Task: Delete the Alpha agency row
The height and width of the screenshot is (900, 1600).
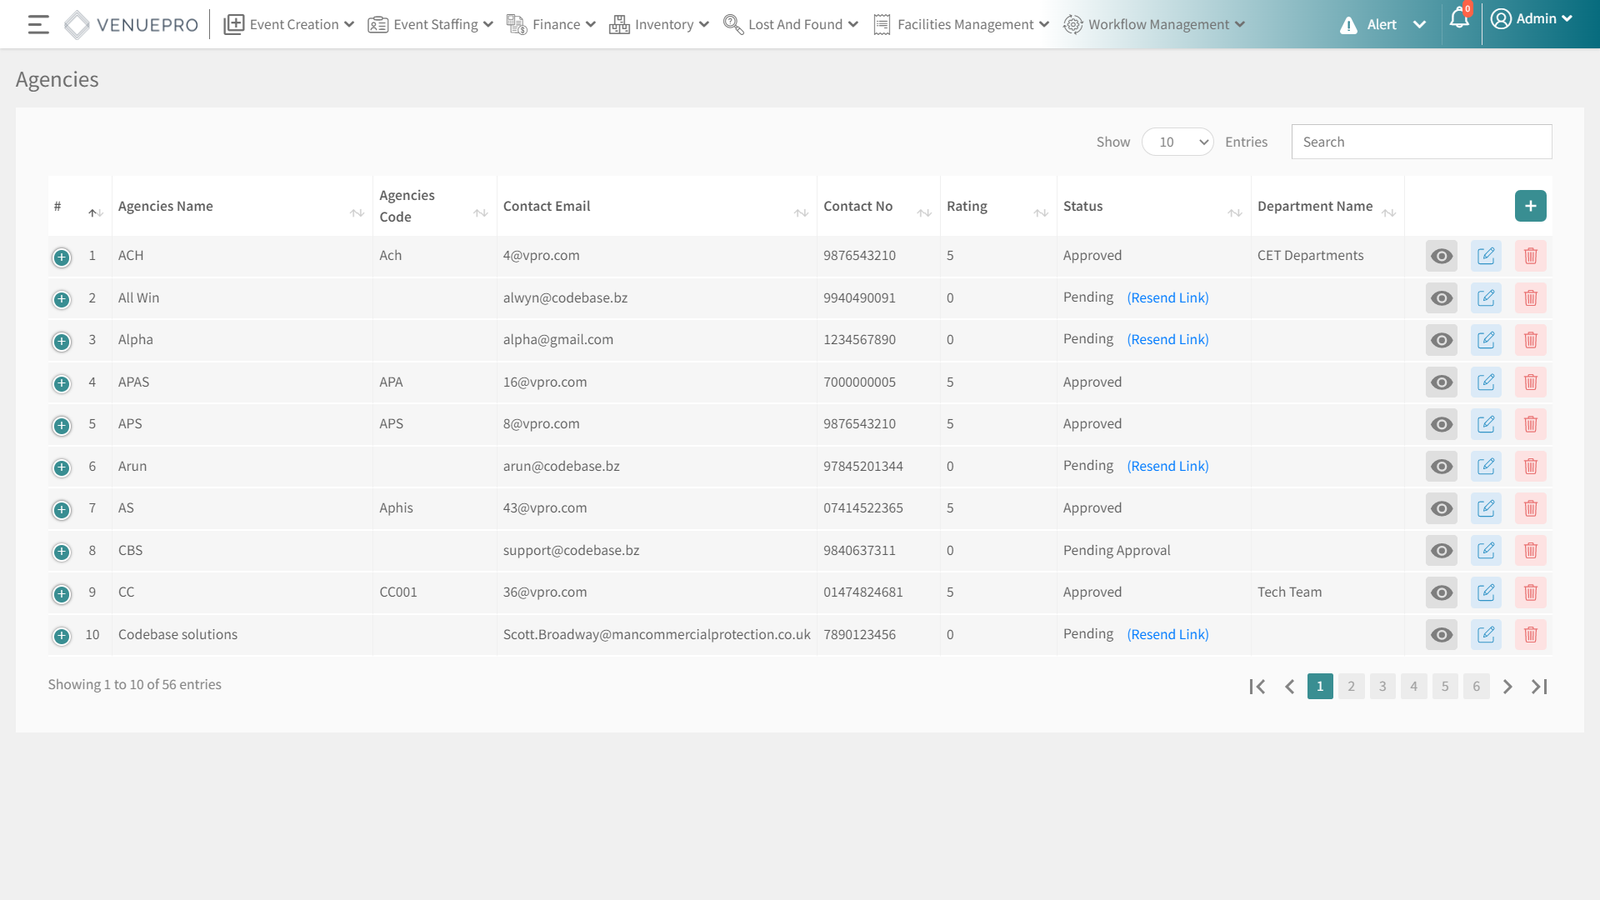Action: coord(1530,340)
